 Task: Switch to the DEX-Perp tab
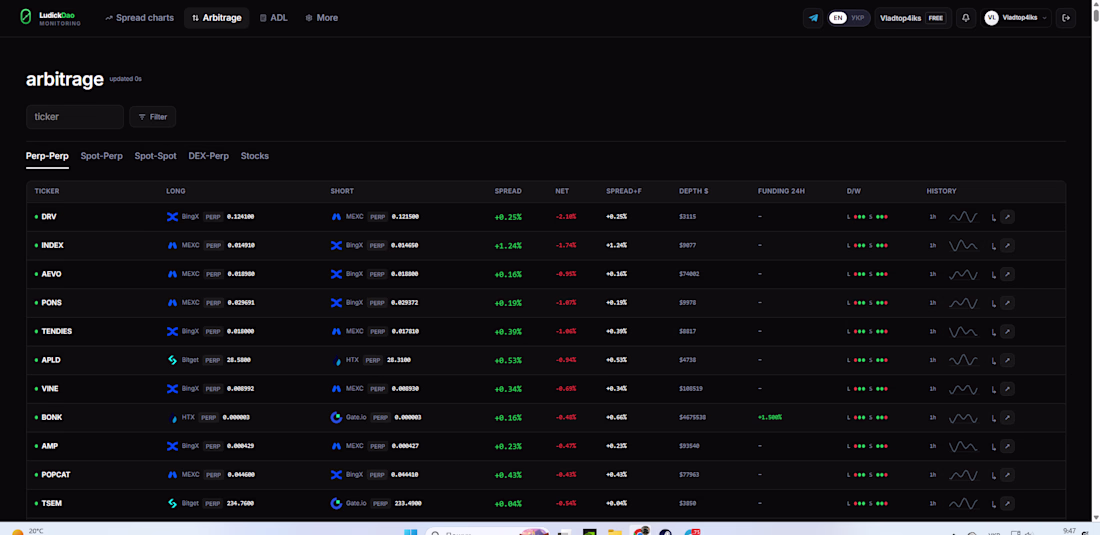(x=208, y=156)
